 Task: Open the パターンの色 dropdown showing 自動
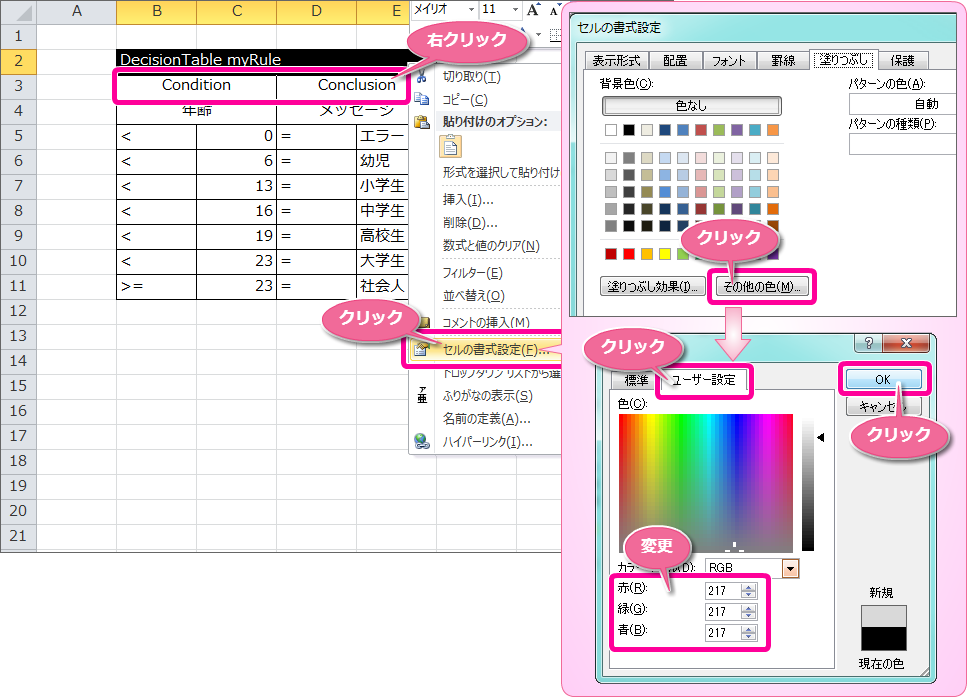(902, 104)
